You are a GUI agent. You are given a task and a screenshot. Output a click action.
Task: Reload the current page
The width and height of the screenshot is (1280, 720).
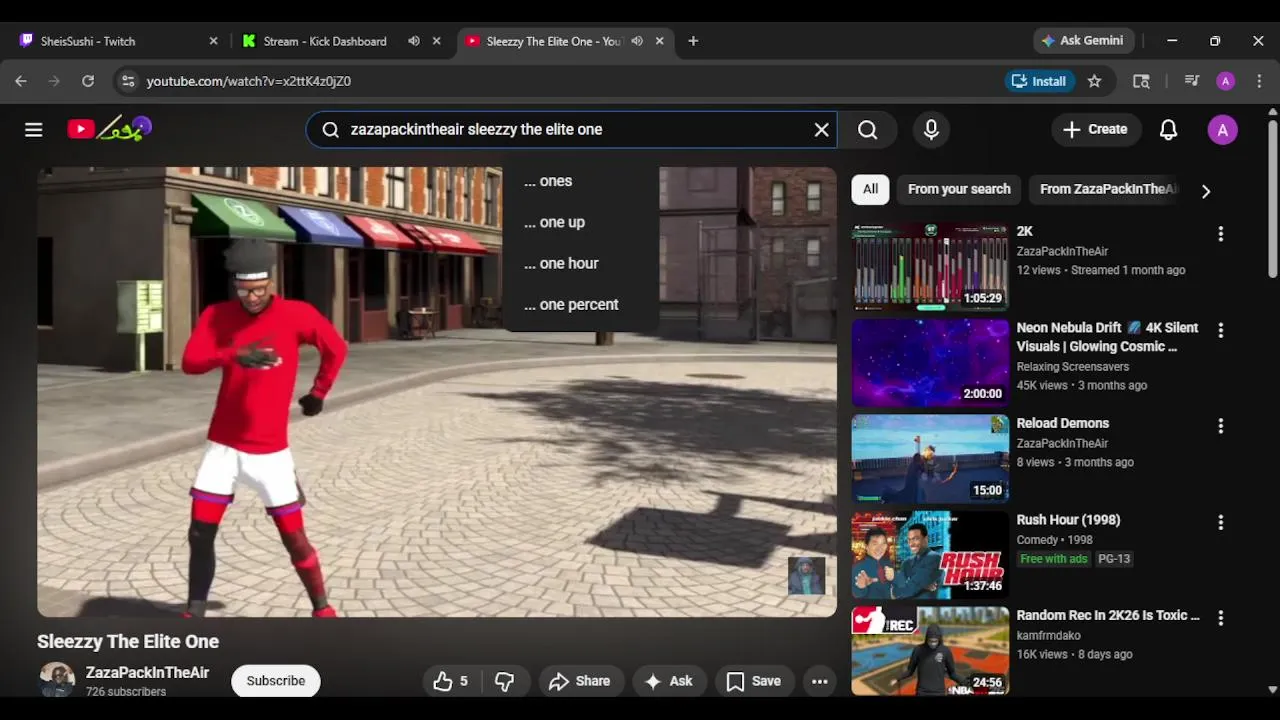point(88,81)
